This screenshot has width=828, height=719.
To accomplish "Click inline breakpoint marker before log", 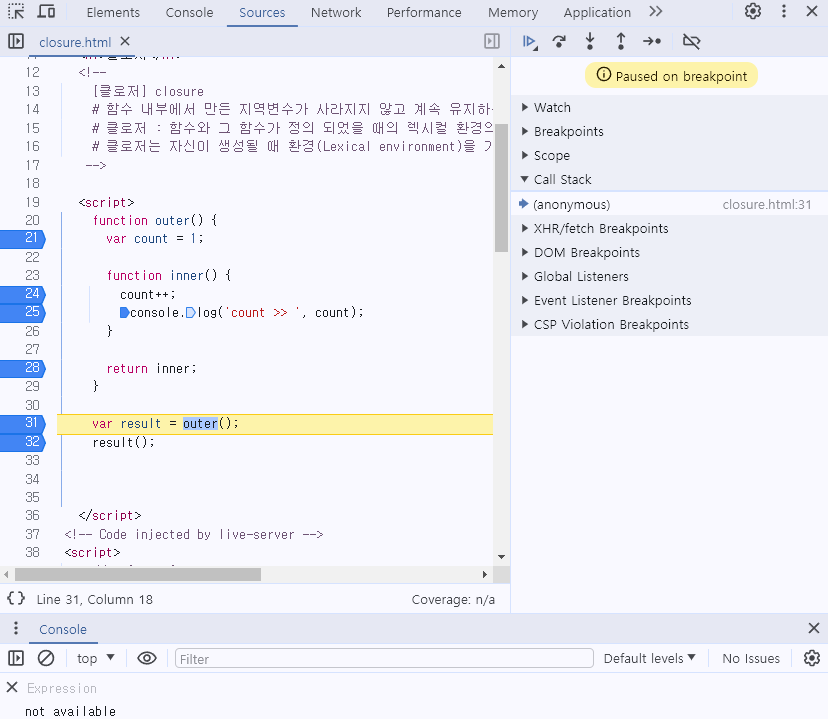I will 191,313.
